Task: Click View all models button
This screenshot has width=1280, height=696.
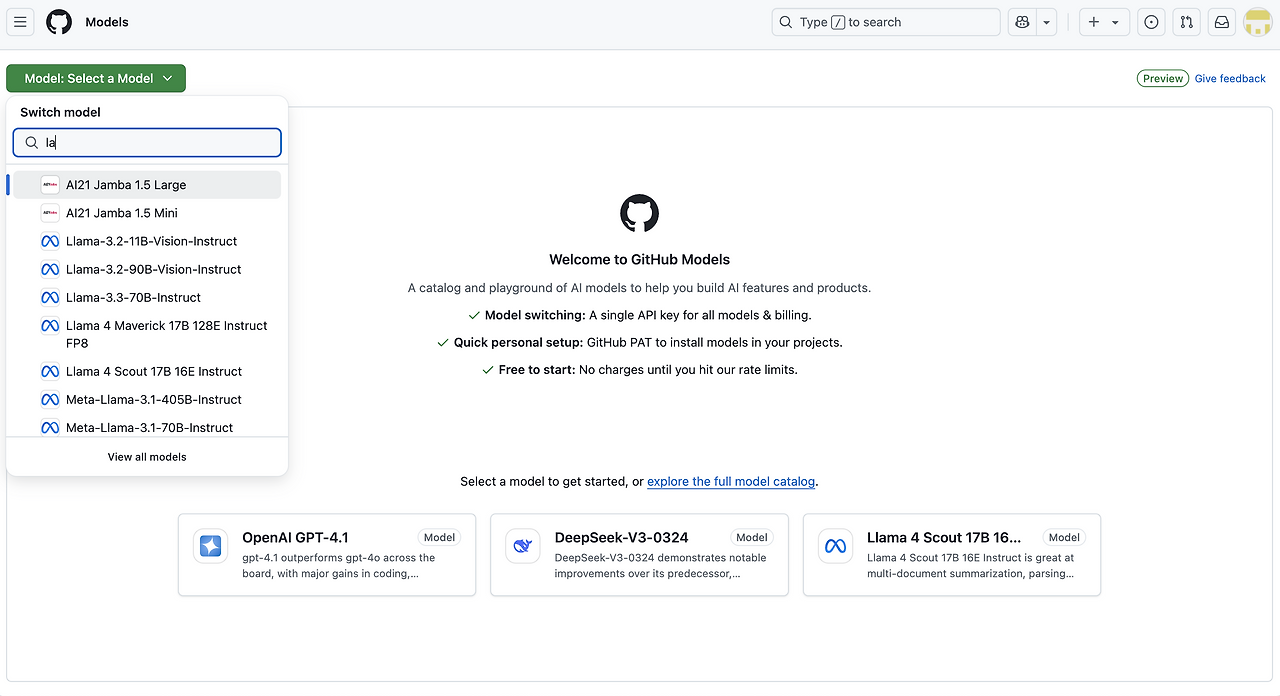Action: [147, 457]
